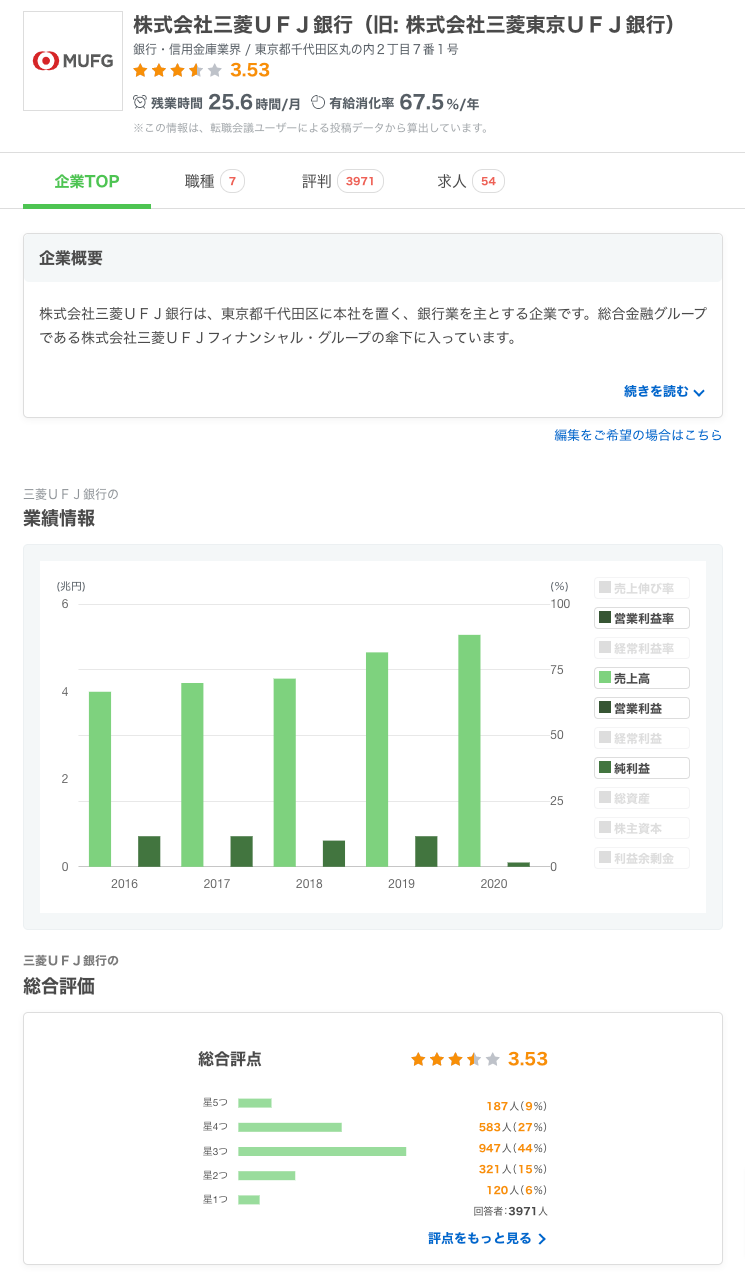This screenshot has height=1276, width=745.
Task: Click the address line 東京都千代田区丸の内
Action: tap(357, 49)
